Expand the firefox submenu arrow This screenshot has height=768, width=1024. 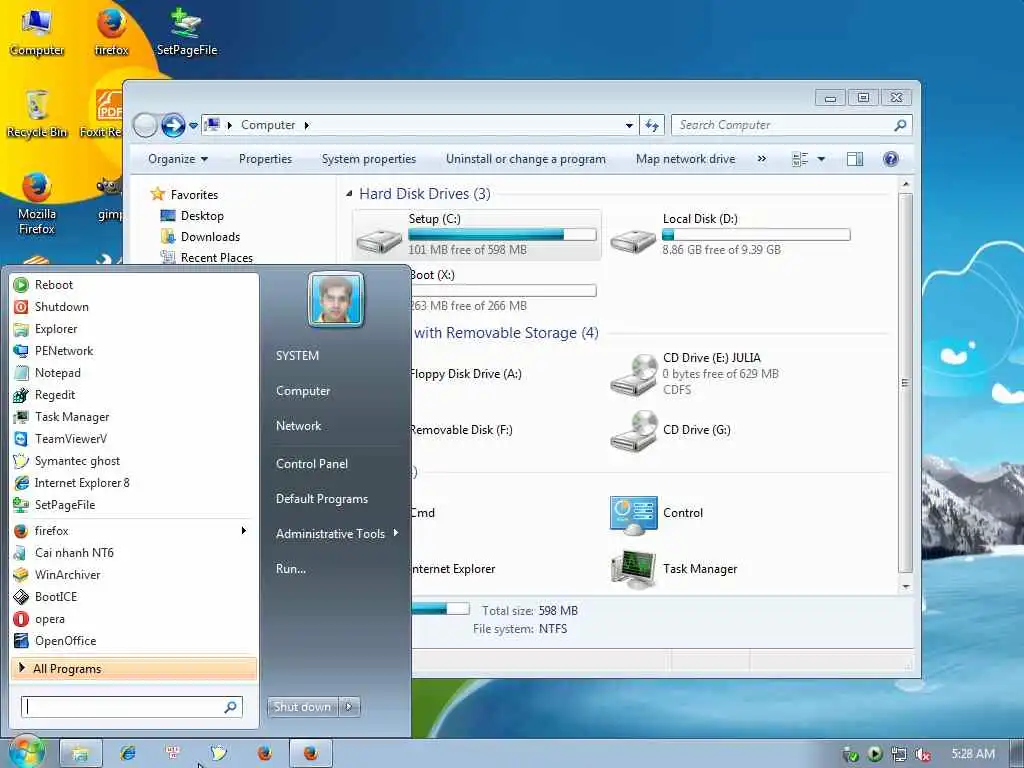[244, 530]
